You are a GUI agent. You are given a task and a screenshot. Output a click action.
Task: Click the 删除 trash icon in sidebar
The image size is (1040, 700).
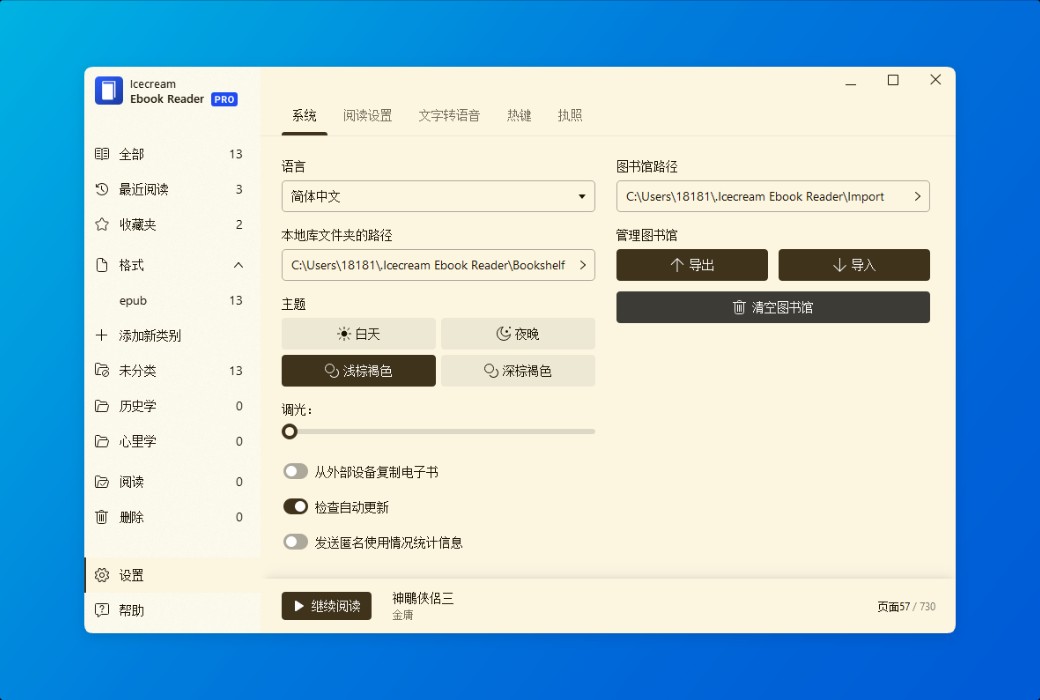[x=101, y=517]
